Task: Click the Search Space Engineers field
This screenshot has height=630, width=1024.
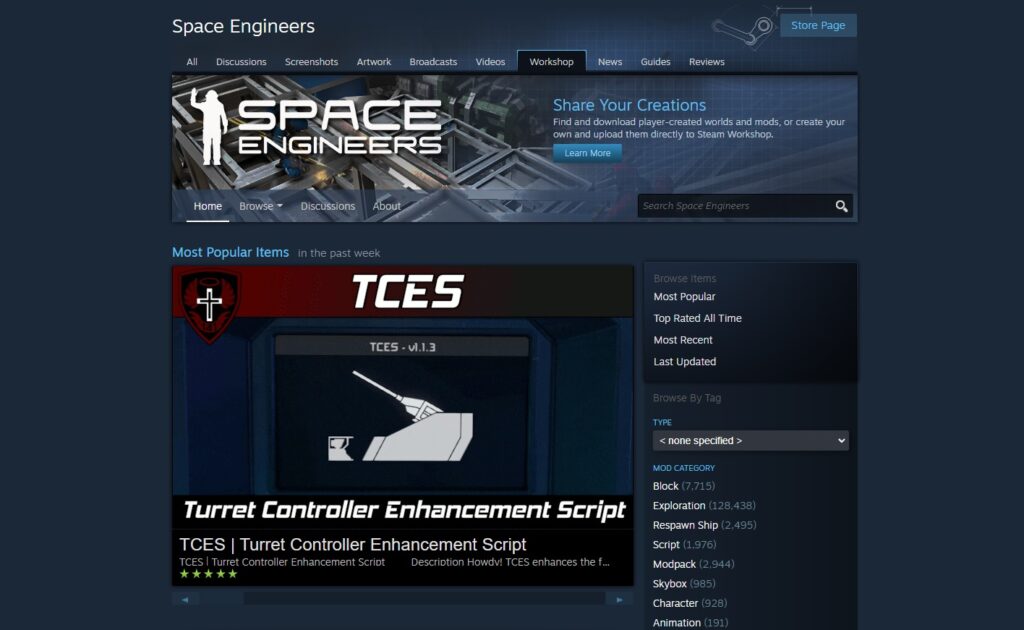Action: pos(734,206)
